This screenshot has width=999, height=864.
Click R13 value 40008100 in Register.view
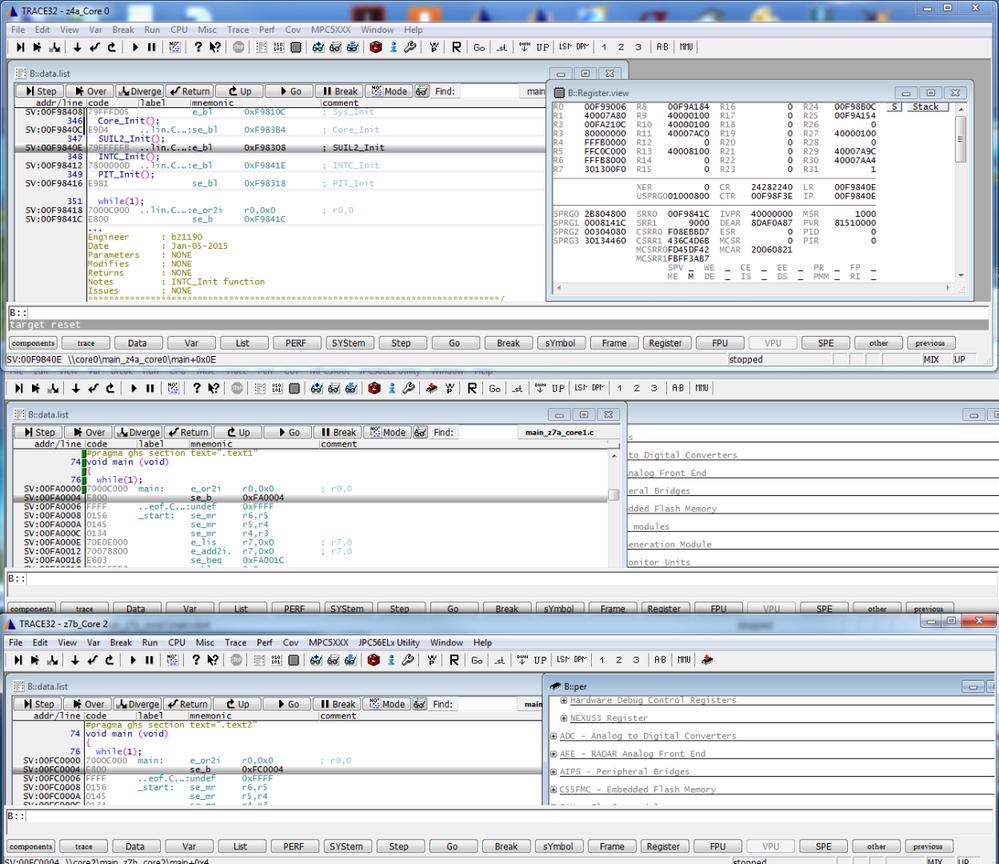click(x=688, y=151)
